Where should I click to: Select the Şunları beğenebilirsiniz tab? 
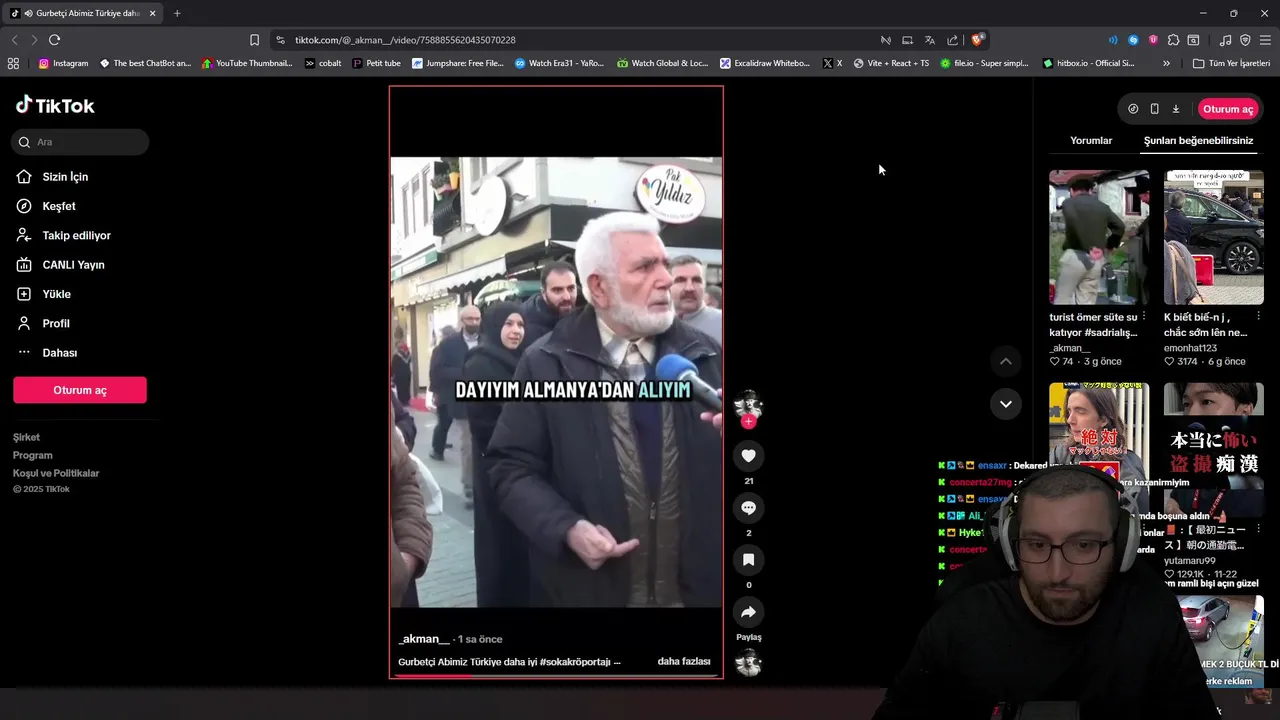point(1198,141)
